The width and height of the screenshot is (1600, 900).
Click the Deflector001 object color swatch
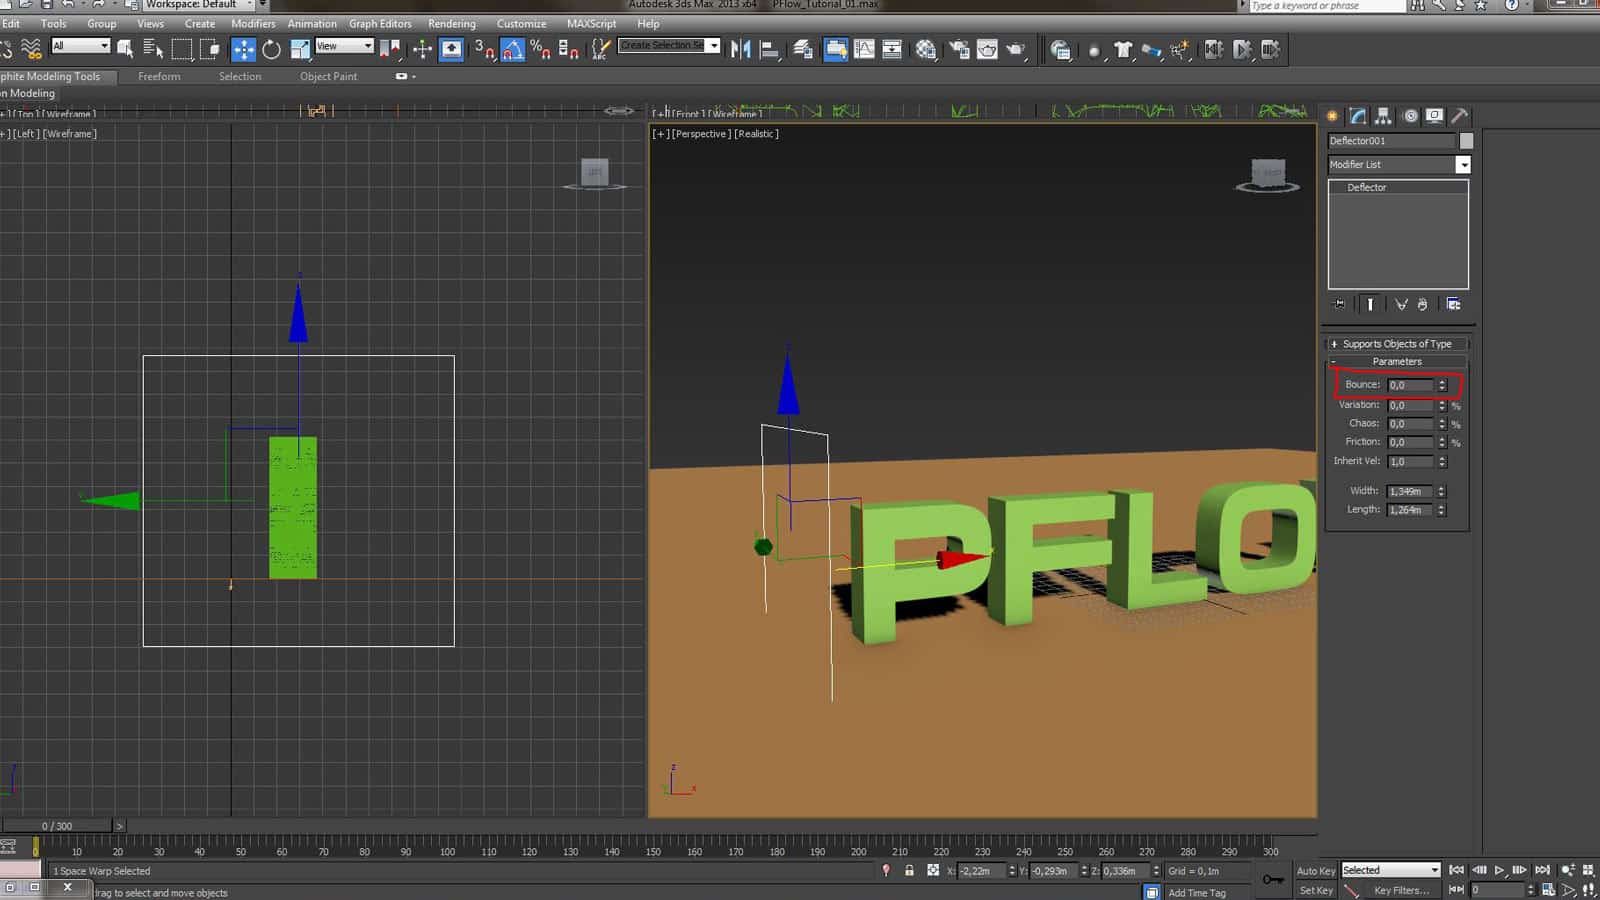1466,141
